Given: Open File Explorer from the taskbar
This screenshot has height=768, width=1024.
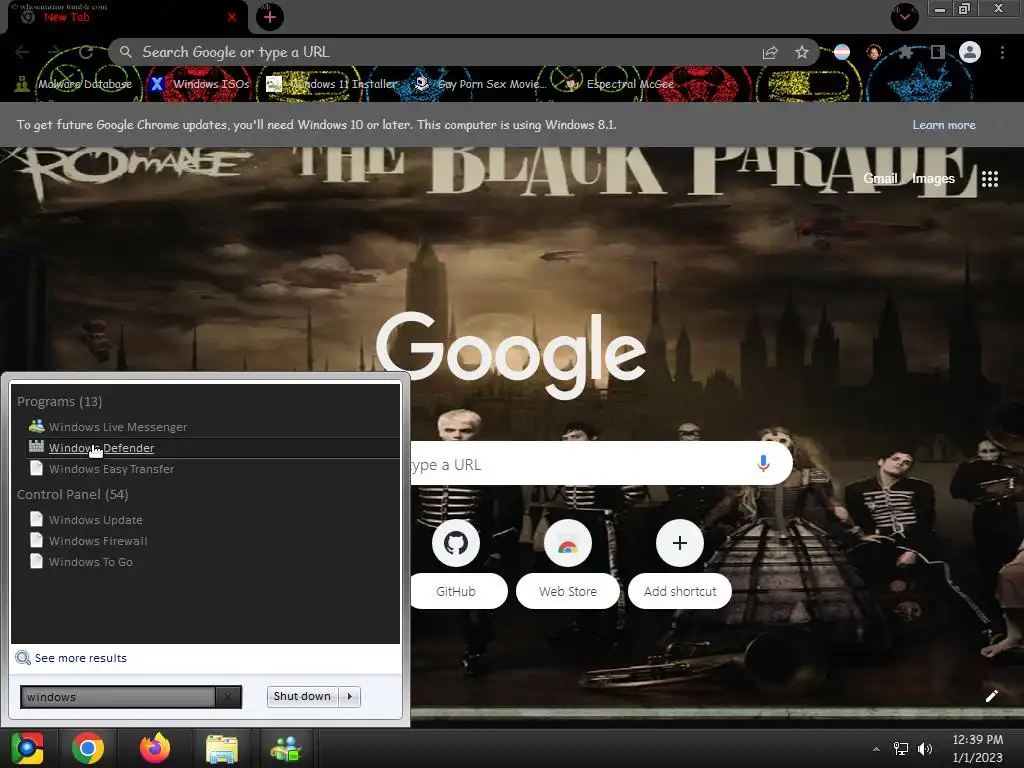Looking at the screenshot, I should pyautogui.click(x=222, y=749).
